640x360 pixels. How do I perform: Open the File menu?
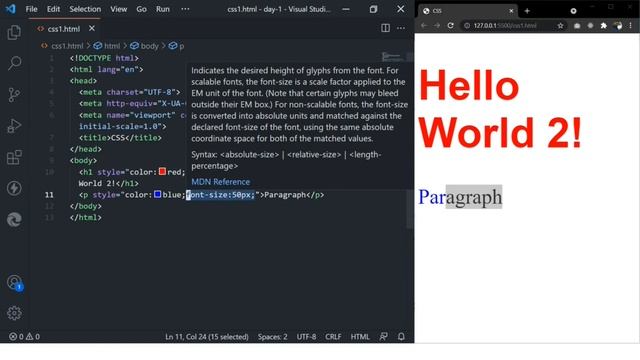point(31,9)
